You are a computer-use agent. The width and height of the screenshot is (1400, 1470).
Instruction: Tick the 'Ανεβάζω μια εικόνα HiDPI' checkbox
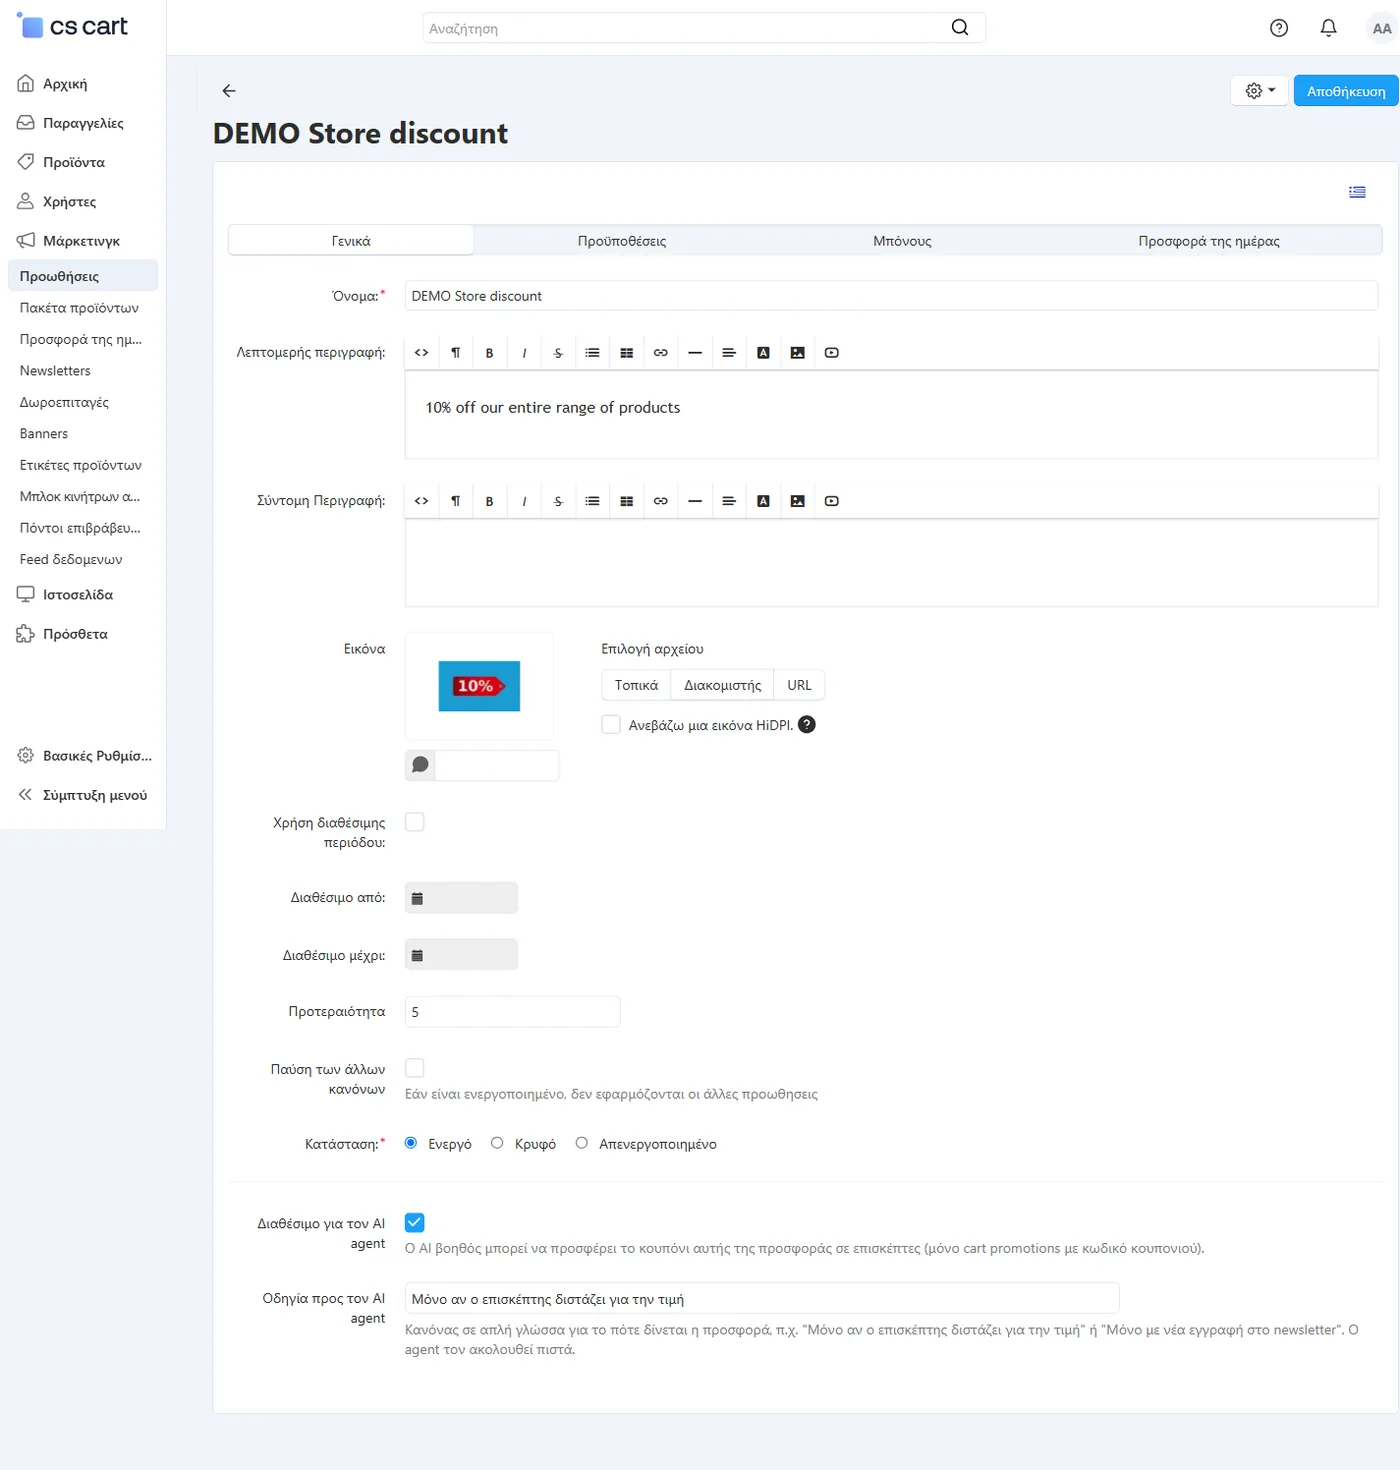(x=611, y=725)
